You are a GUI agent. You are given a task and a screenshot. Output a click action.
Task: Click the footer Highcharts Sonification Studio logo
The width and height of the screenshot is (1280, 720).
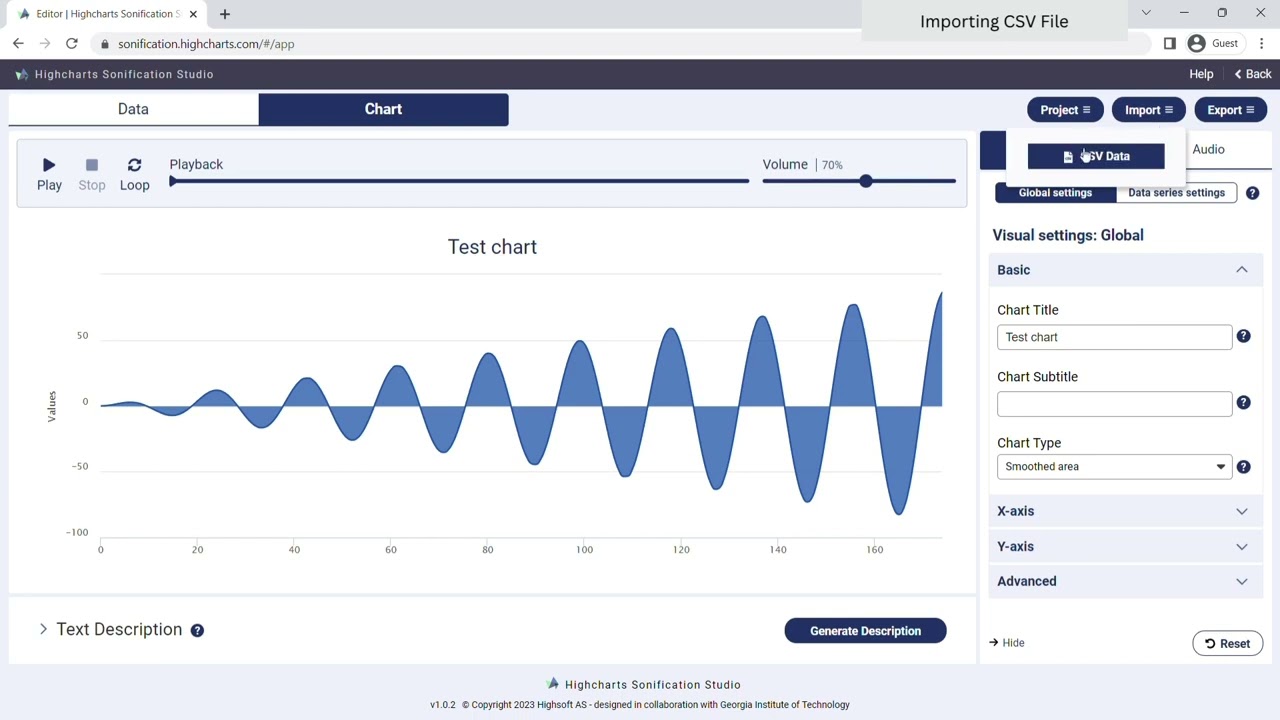pyautogui.click(x=643, y=685)
